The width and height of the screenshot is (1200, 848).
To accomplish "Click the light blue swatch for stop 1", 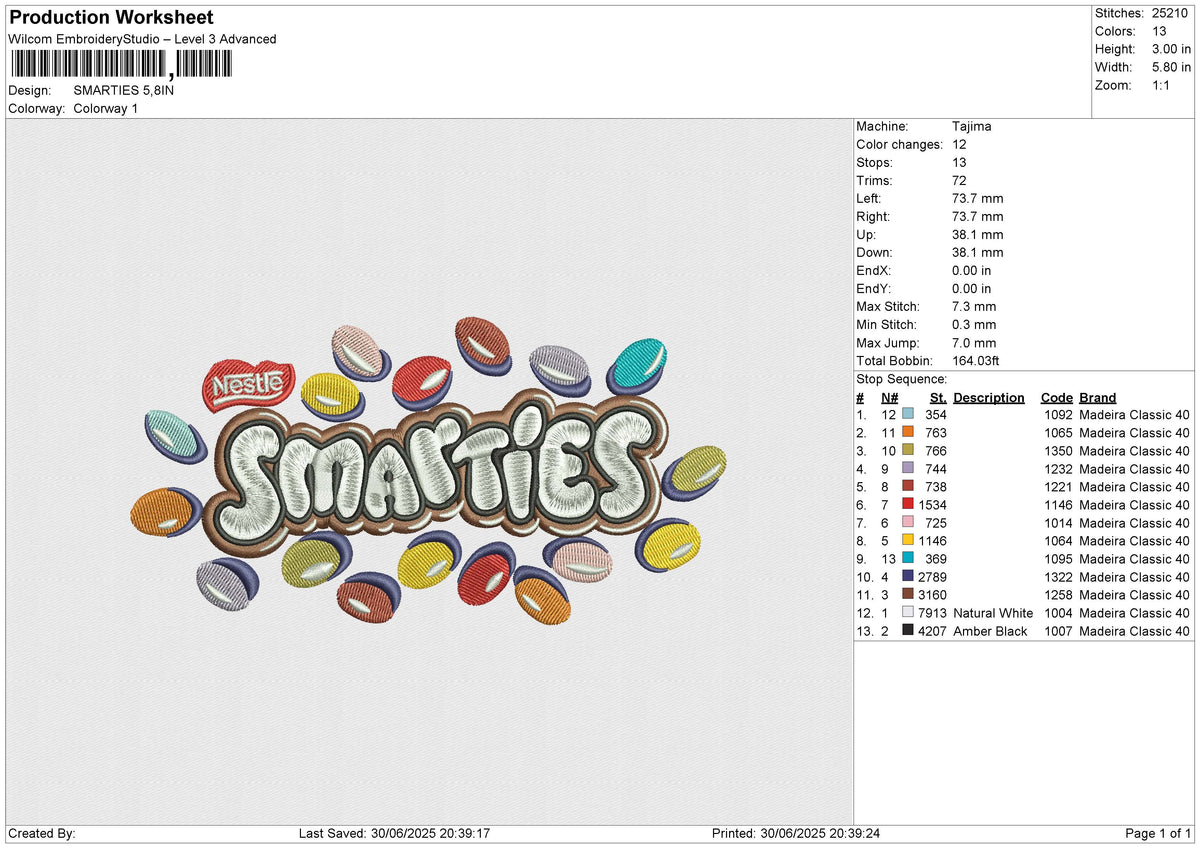I will click(908, 414).
